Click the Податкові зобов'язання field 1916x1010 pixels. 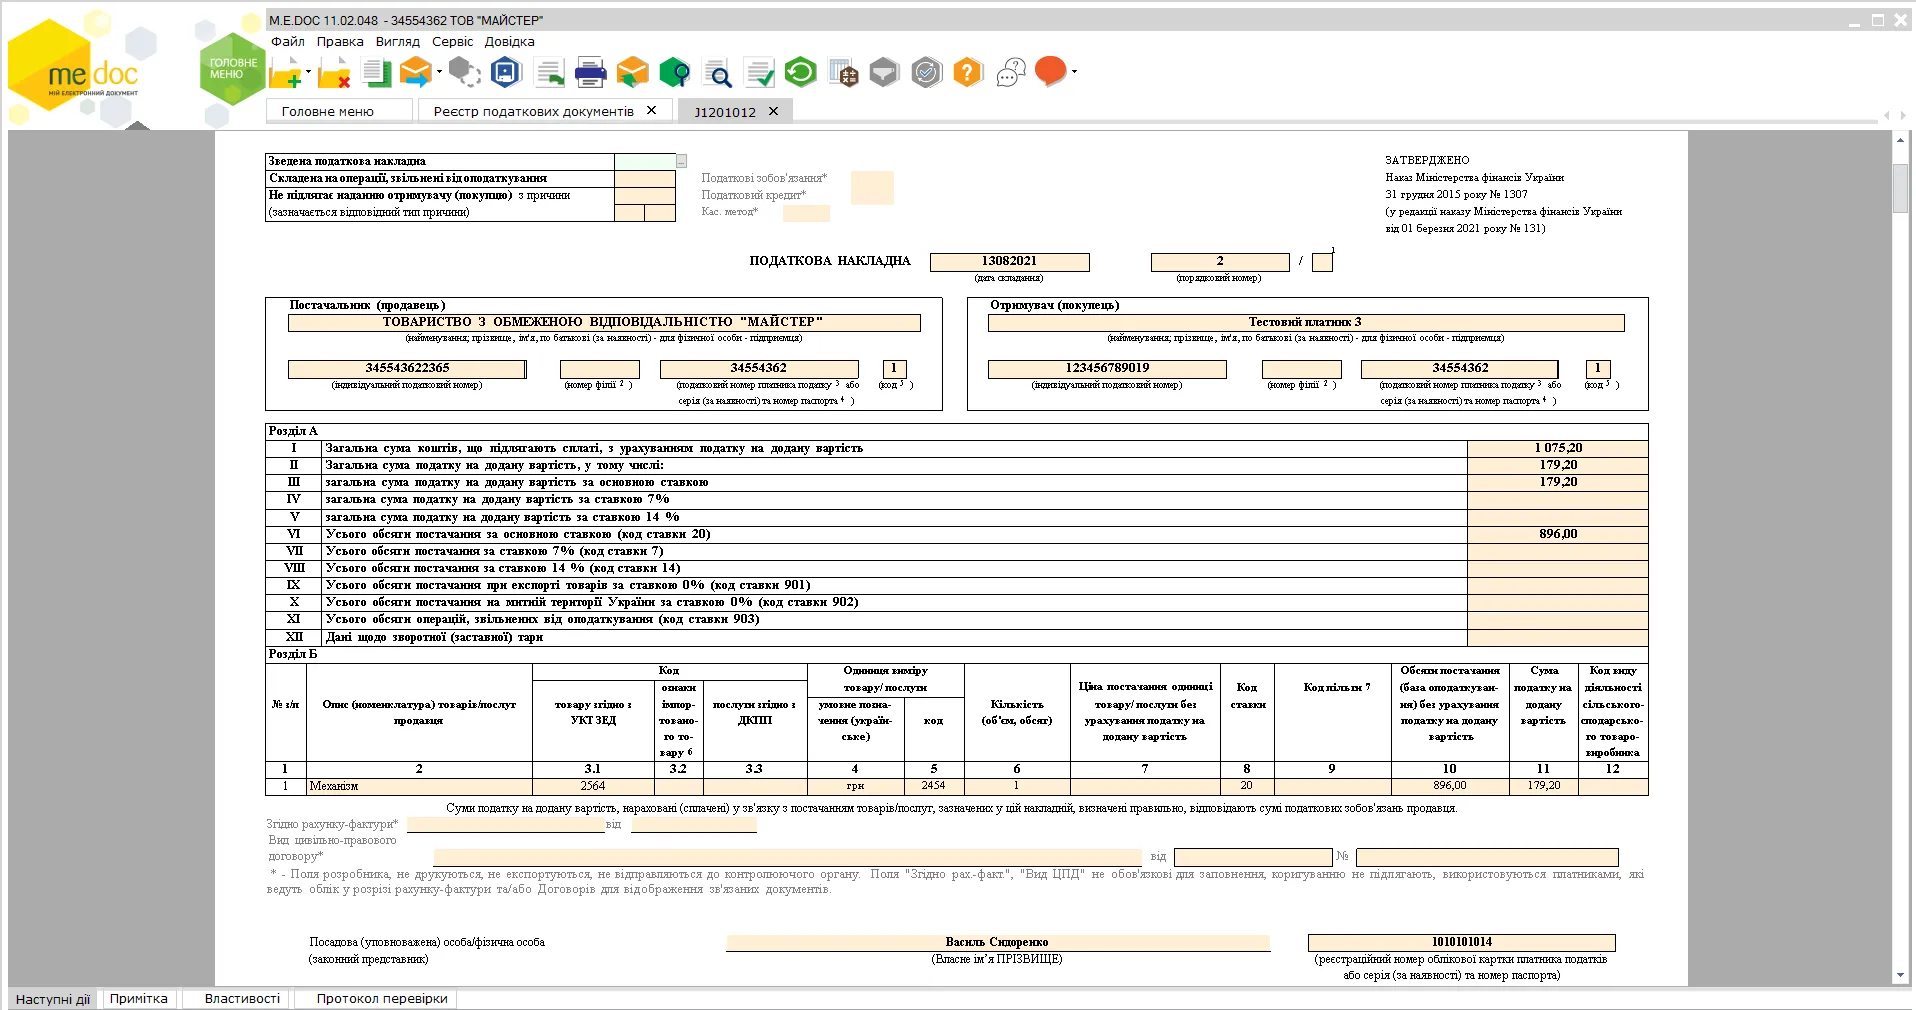coord(872,187)
